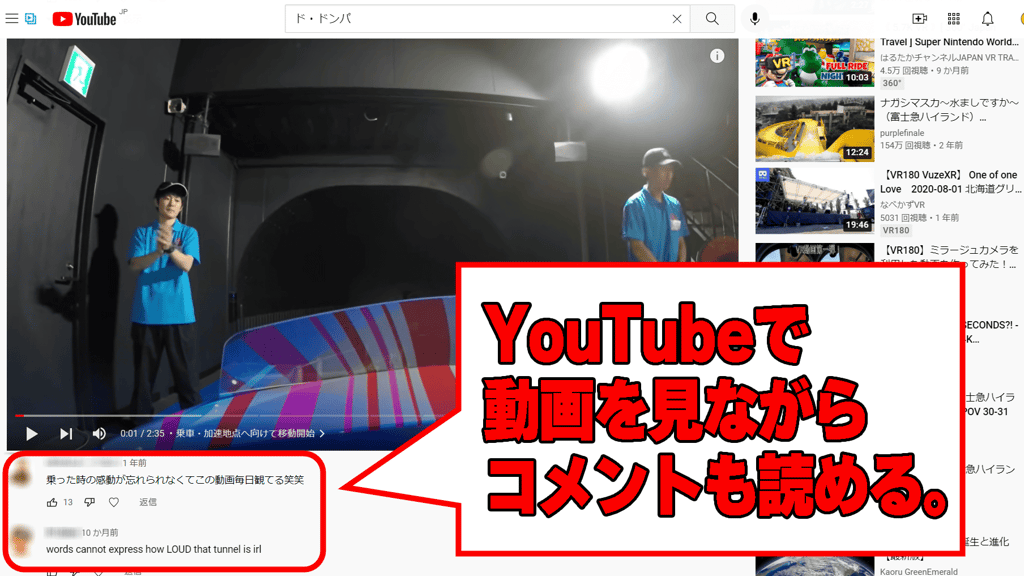Open the notifications bell
The image size is (1024, 576).
tap(987, 19)
